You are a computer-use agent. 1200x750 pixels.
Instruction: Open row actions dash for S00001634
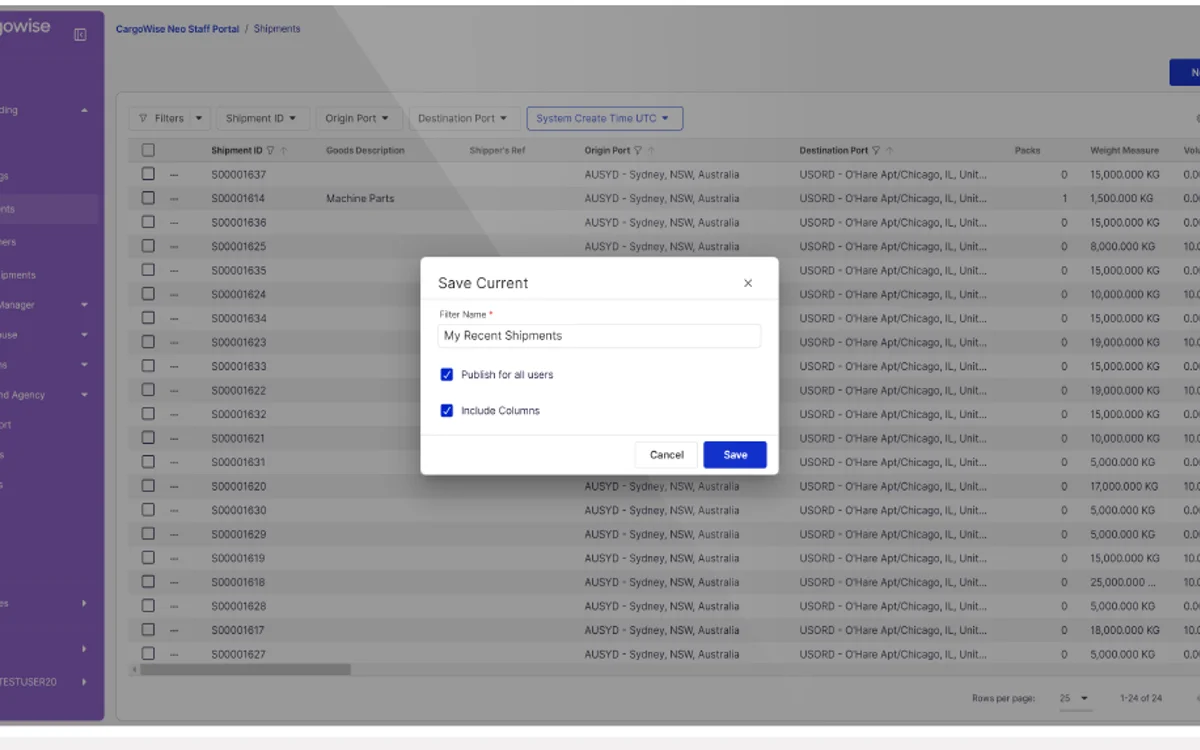(174, 319)
